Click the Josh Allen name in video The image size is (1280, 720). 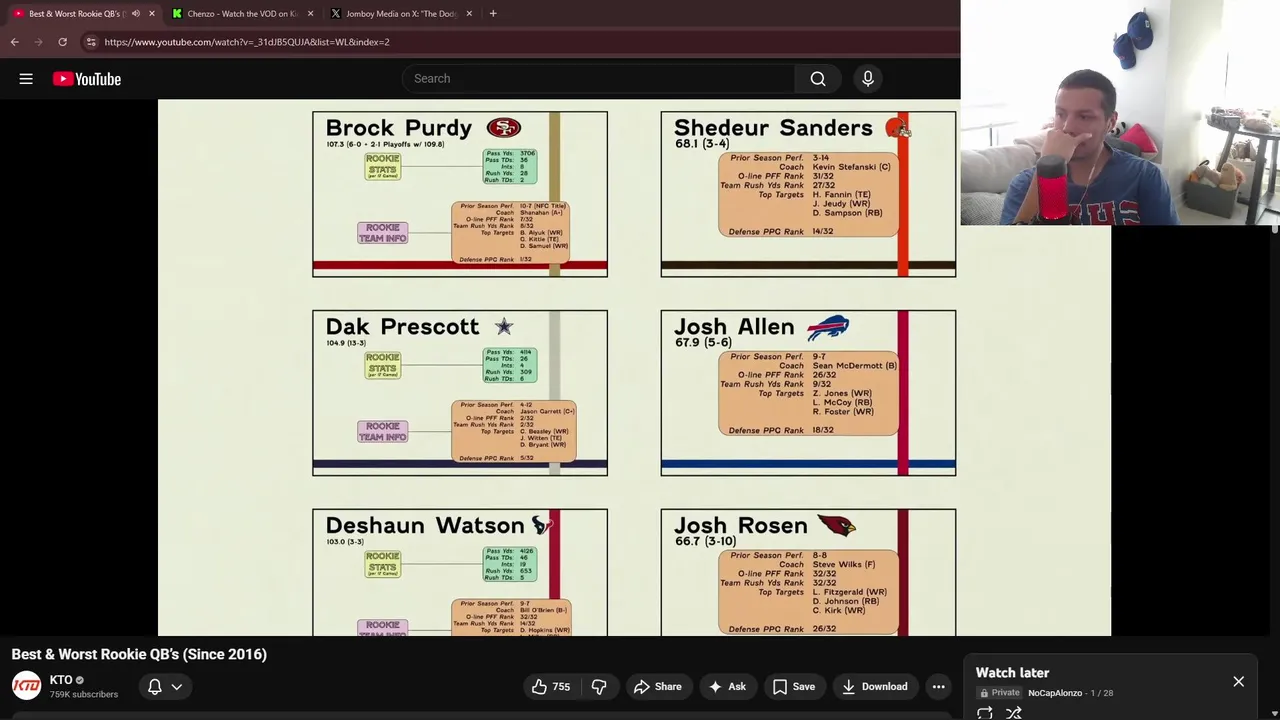pos(734,327)
